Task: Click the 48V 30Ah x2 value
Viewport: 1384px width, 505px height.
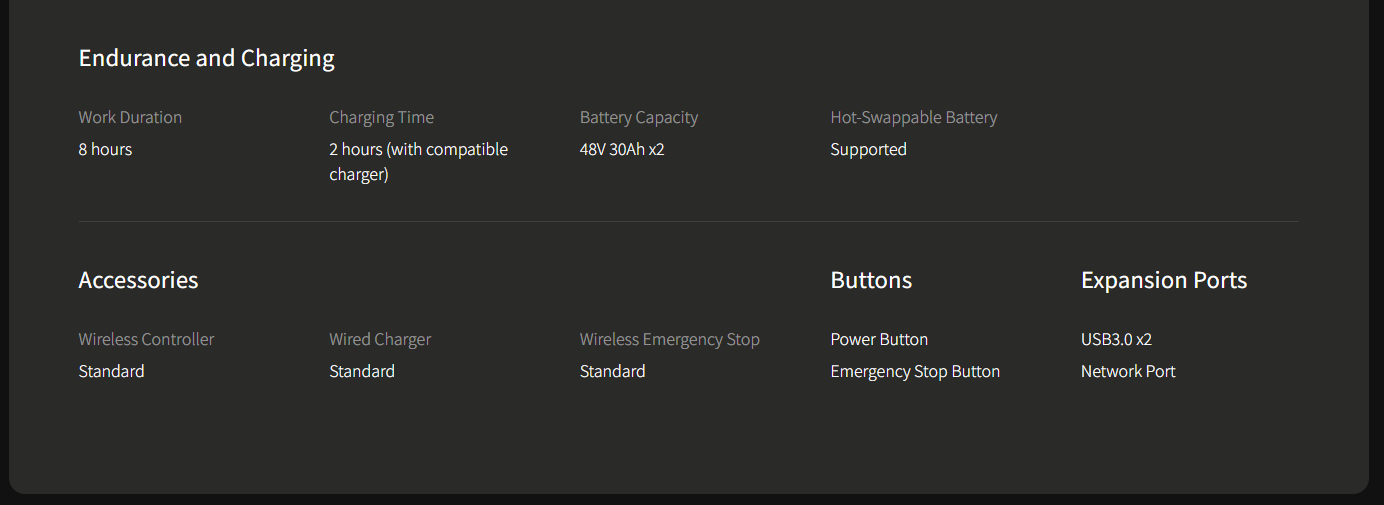Action: tap(622, 149)
